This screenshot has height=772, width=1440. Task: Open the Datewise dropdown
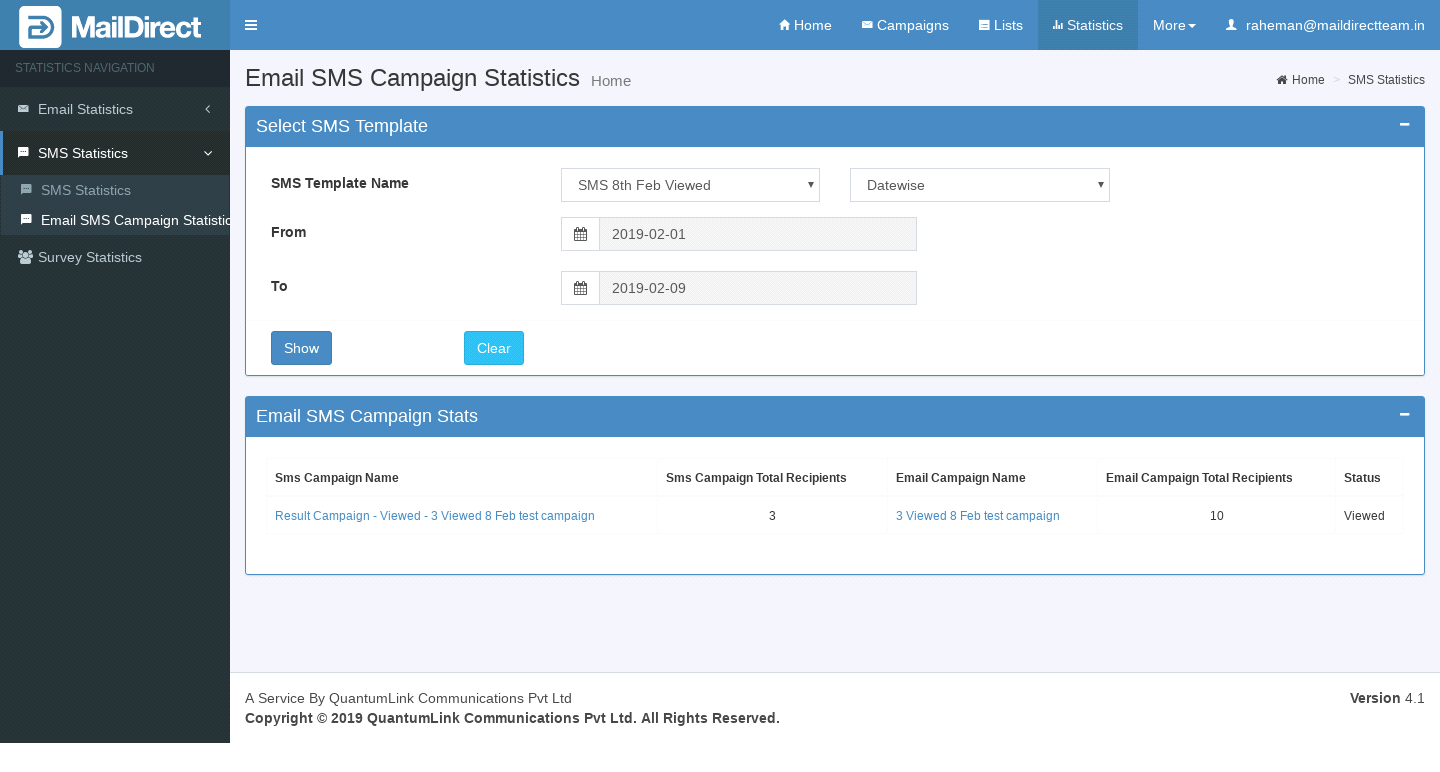coord(979,185)
